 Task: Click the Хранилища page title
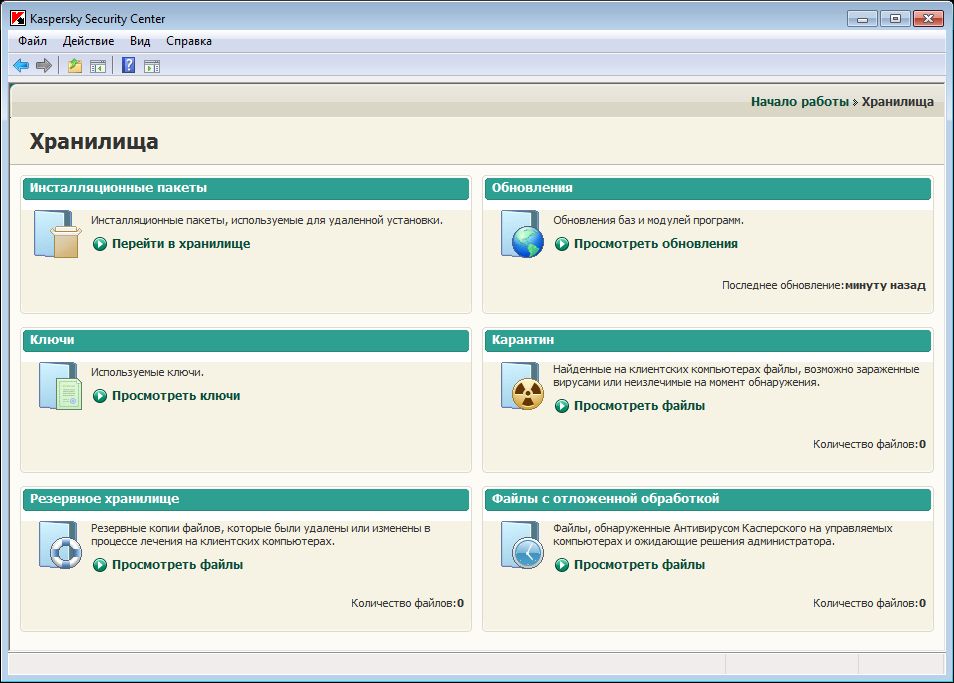pyautogui.click(x=94, y=142)
